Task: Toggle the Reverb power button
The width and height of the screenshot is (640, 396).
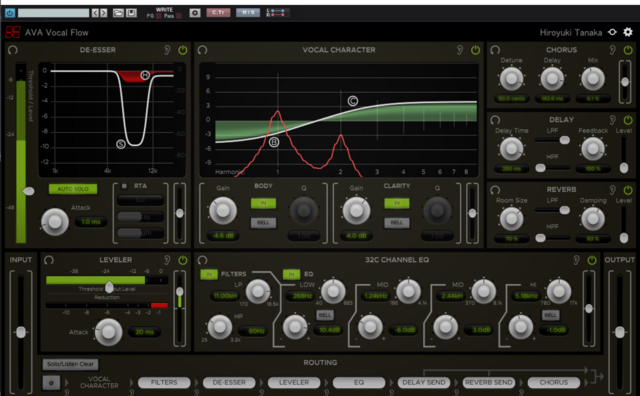Action: (x=628, y=190)
